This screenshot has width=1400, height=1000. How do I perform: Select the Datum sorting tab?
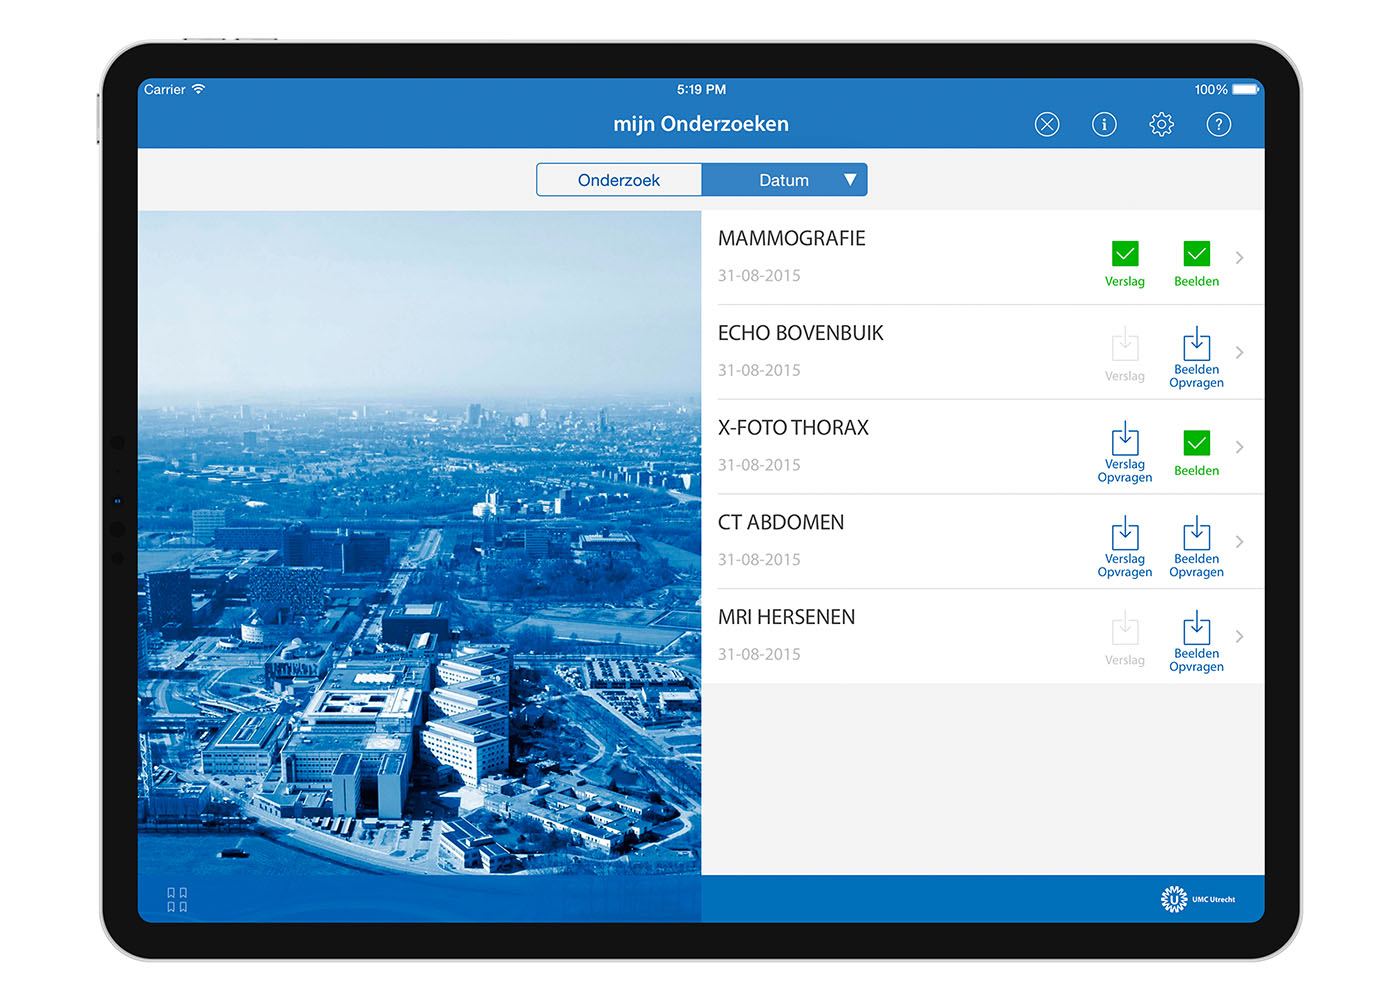pos(783,180)
